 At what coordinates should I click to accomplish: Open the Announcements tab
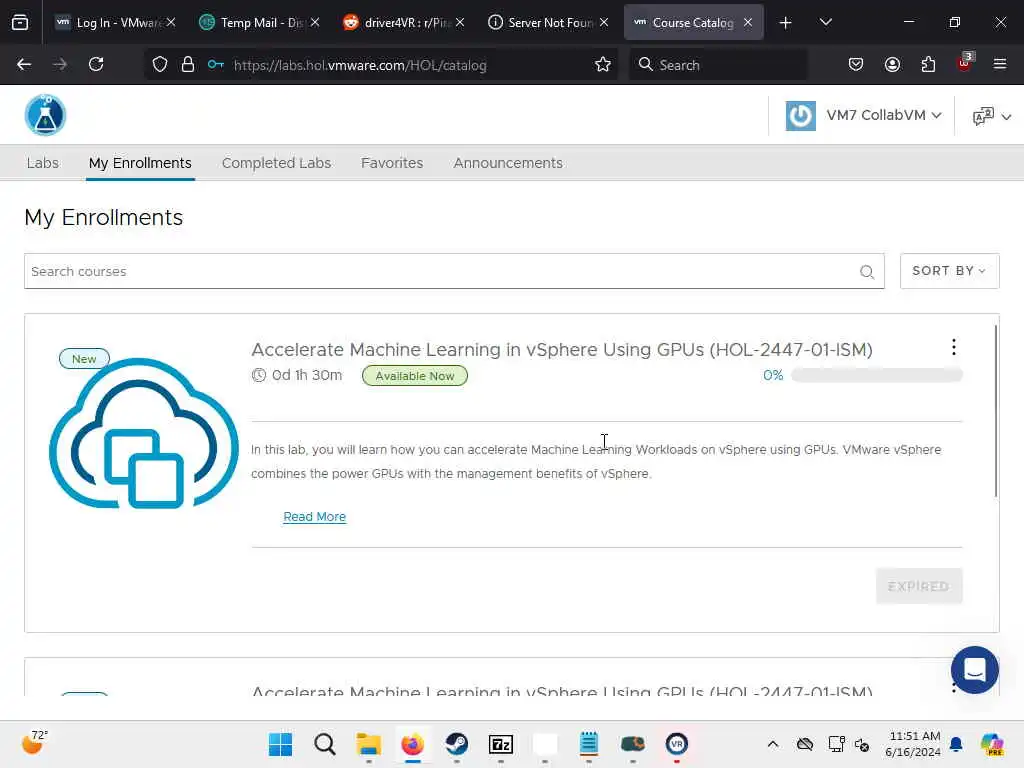(x=507, y=163)
